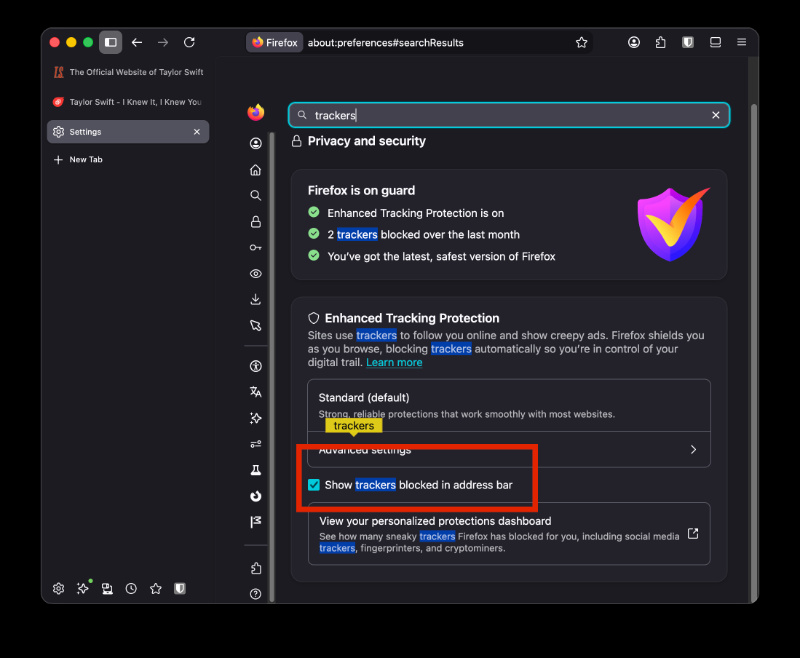The width and height of the screenshot is (800, 658).
Task: Focus the settings search field containing trackers
Action: (509, 115)
